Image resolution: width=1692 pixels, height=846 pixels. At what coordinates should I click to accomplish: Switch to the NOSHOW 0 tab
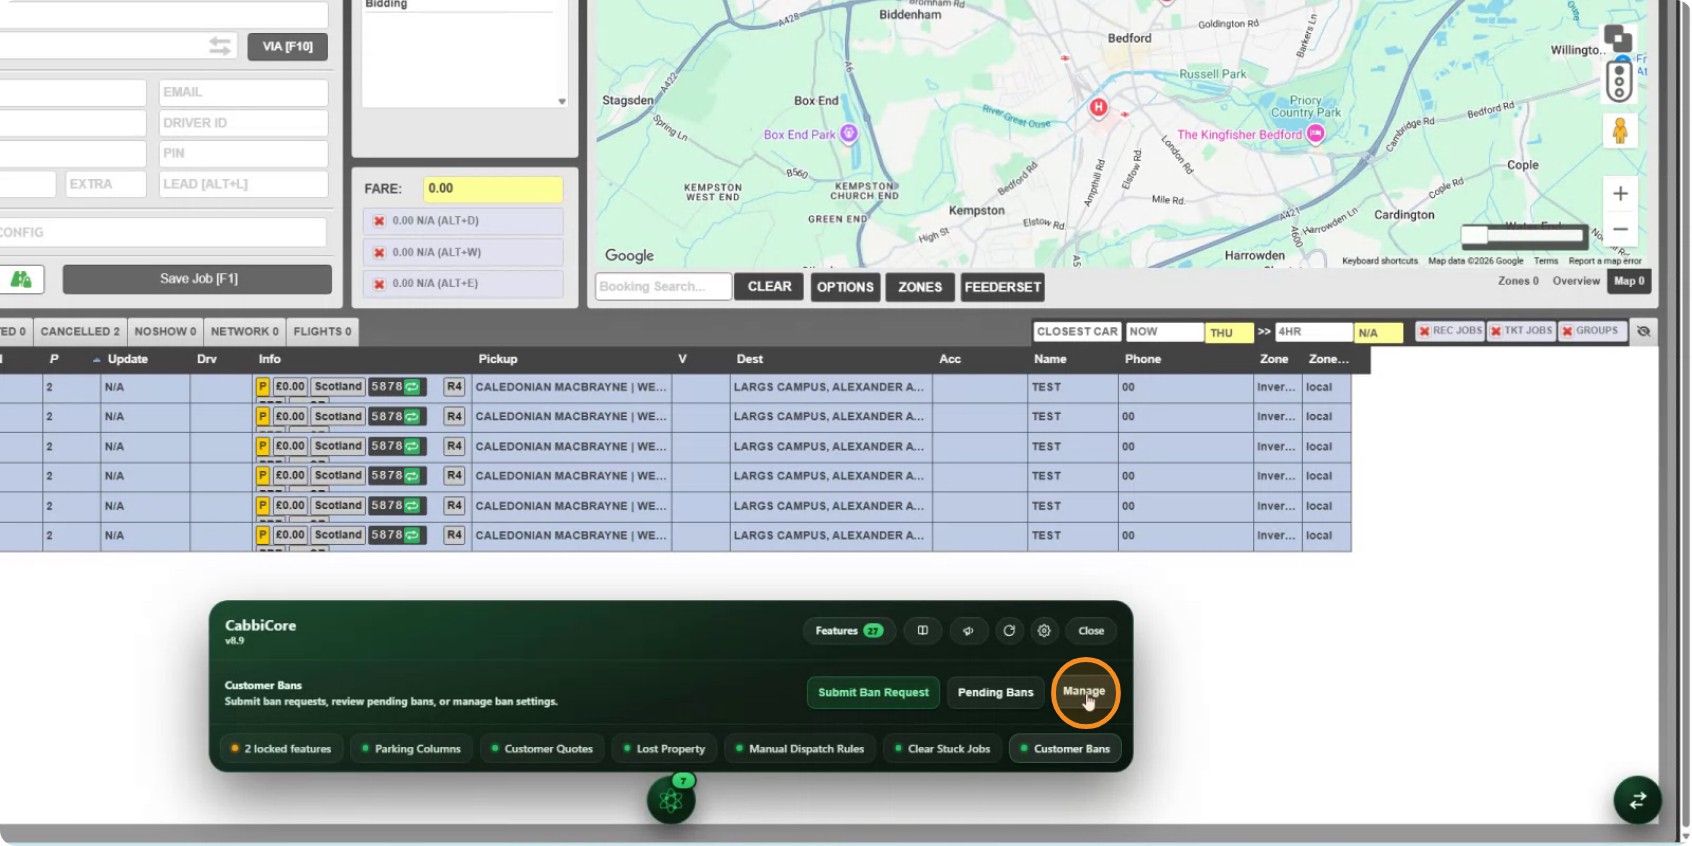tap(165, 332)
